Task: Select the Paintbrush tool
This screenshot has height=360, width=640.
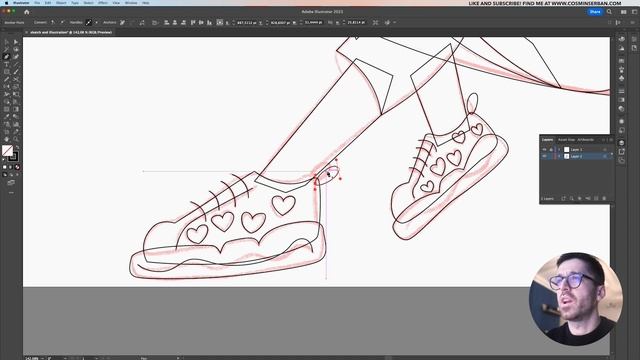Action: (16, 71)
